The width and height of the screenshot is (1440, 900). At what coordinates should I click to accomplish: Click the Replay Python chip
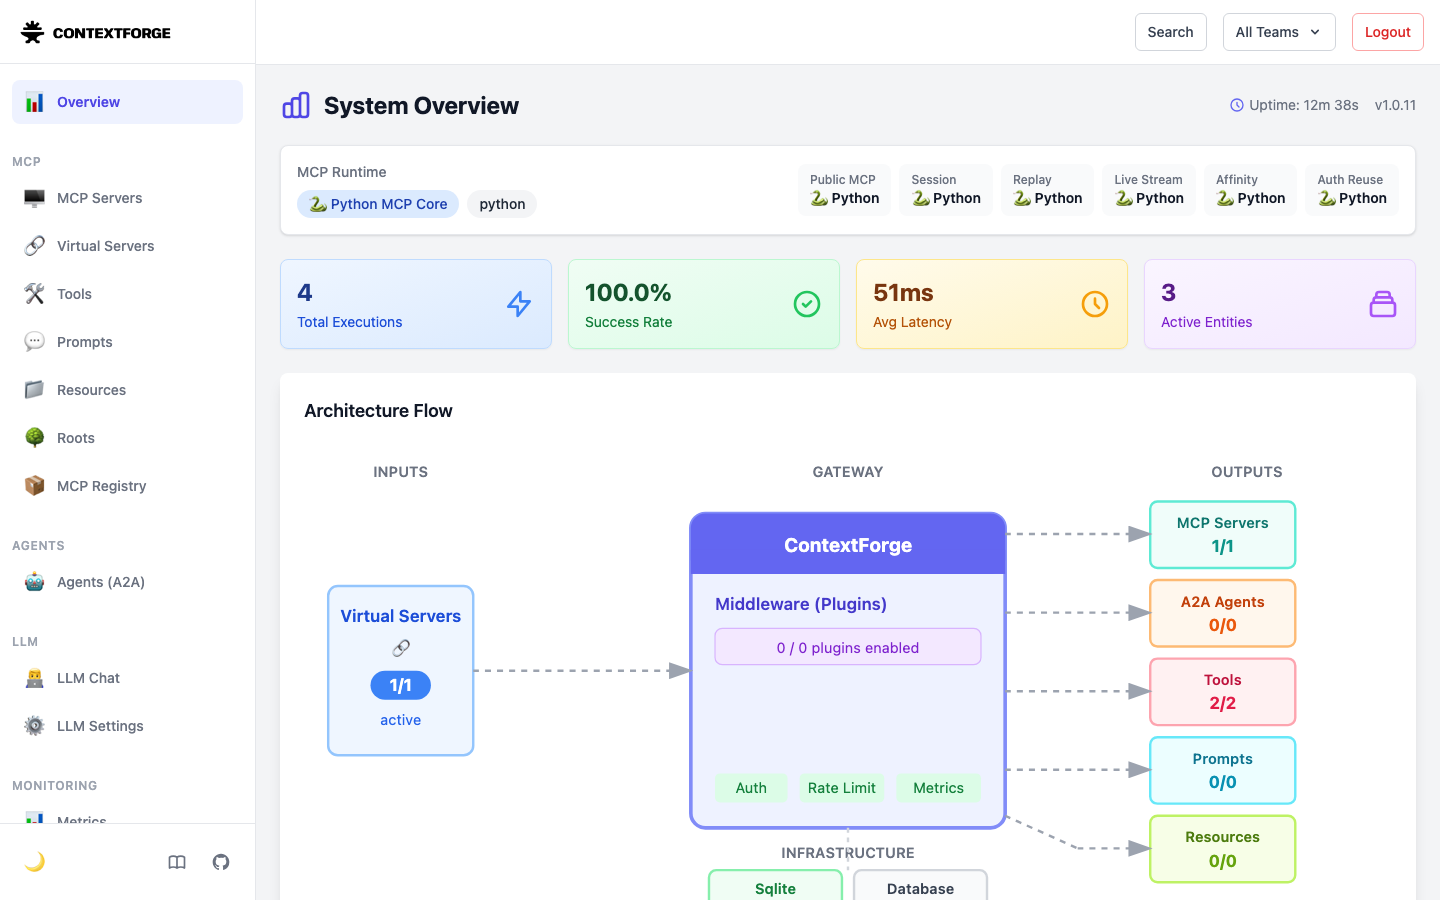1048,190
